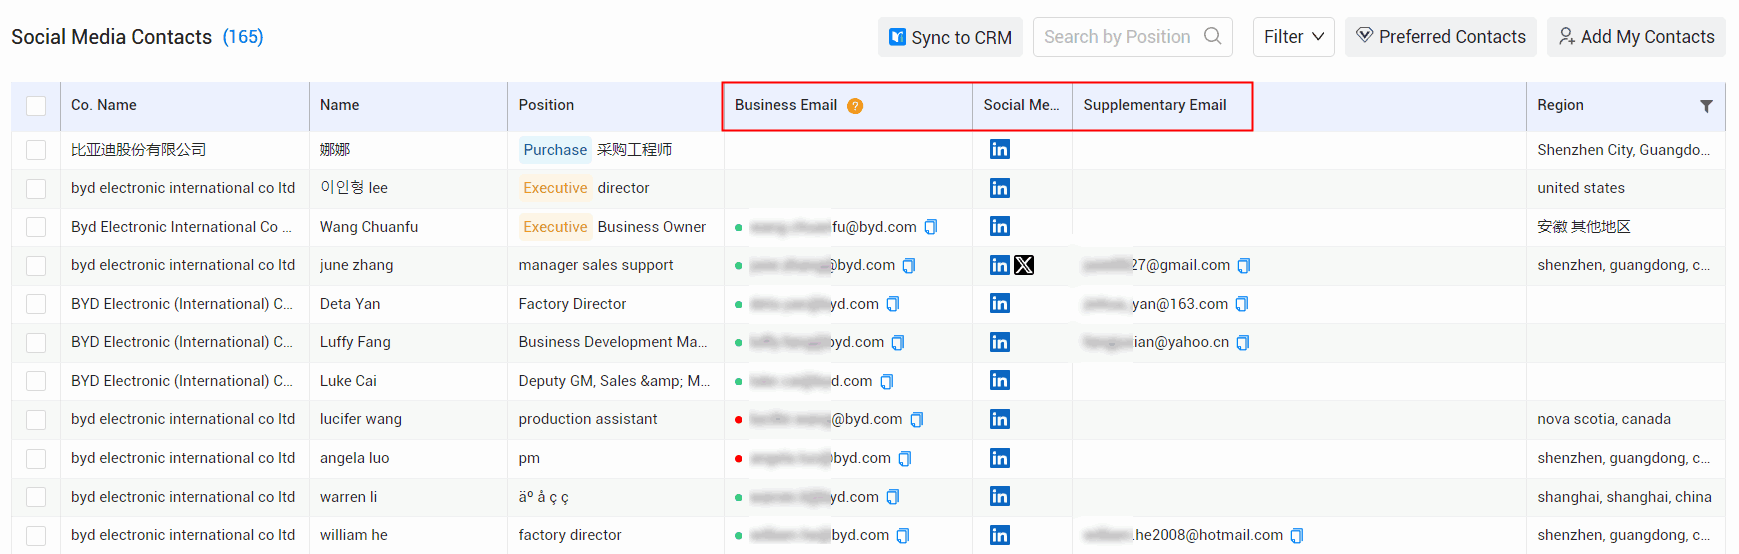The width and height of the screenshot is (1739, 554).
Task: Focus the Search by Position field
Action: tap(1116, 37)
